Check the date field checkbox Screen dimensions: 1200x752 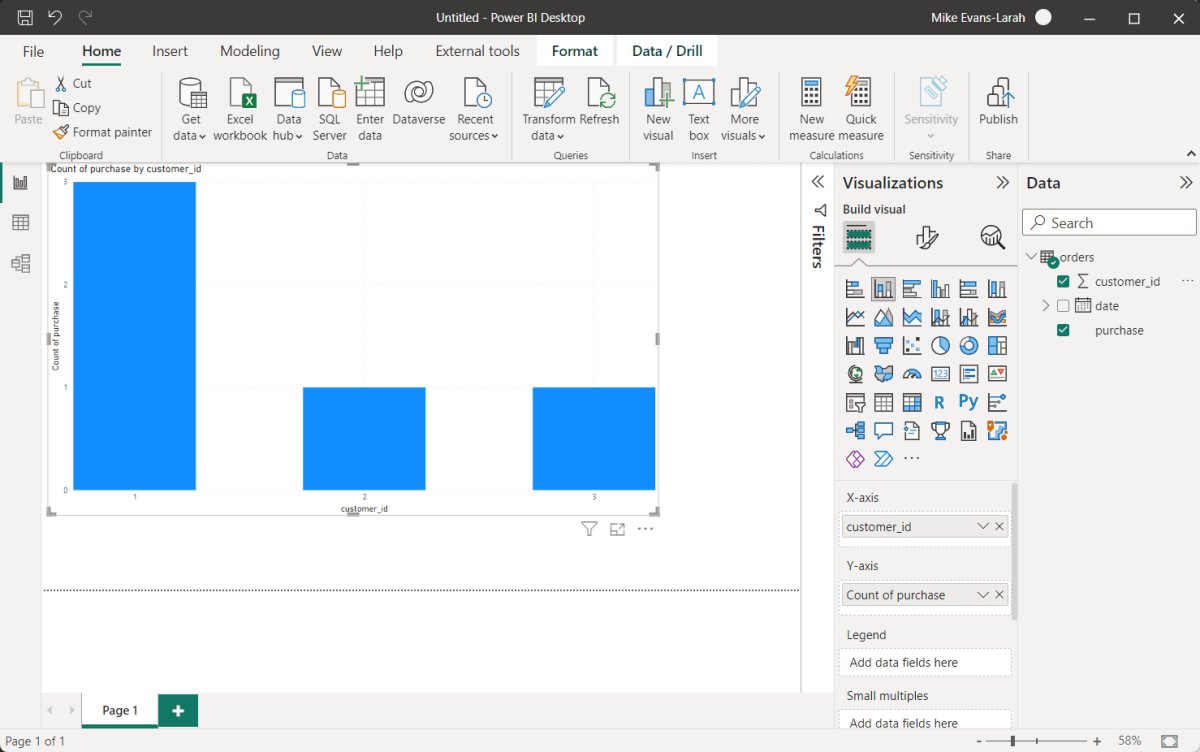point(1063,306)
